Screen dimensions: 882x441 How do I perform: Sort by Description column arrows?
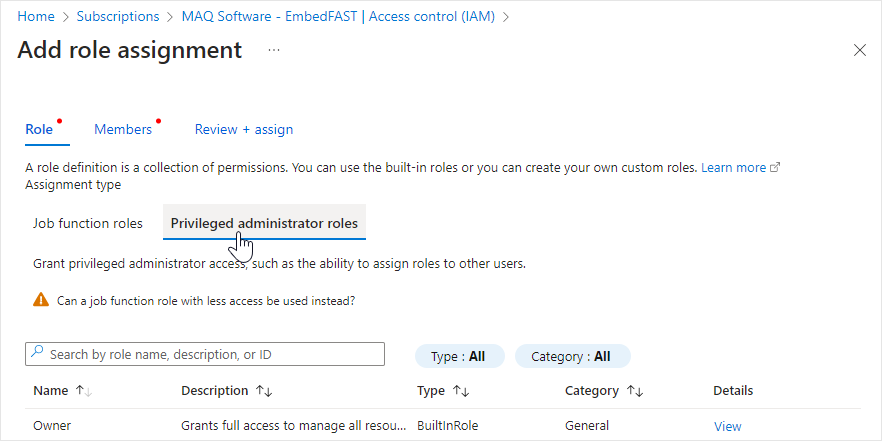pyautogui.click(x=264, y=391)
